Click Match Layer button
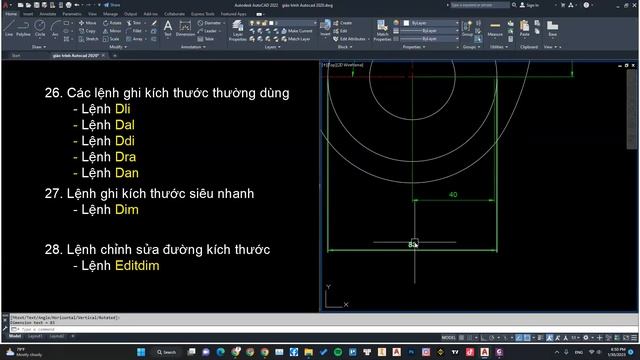The height and width of the screenshot is (360, 640). tap(296, 39)
